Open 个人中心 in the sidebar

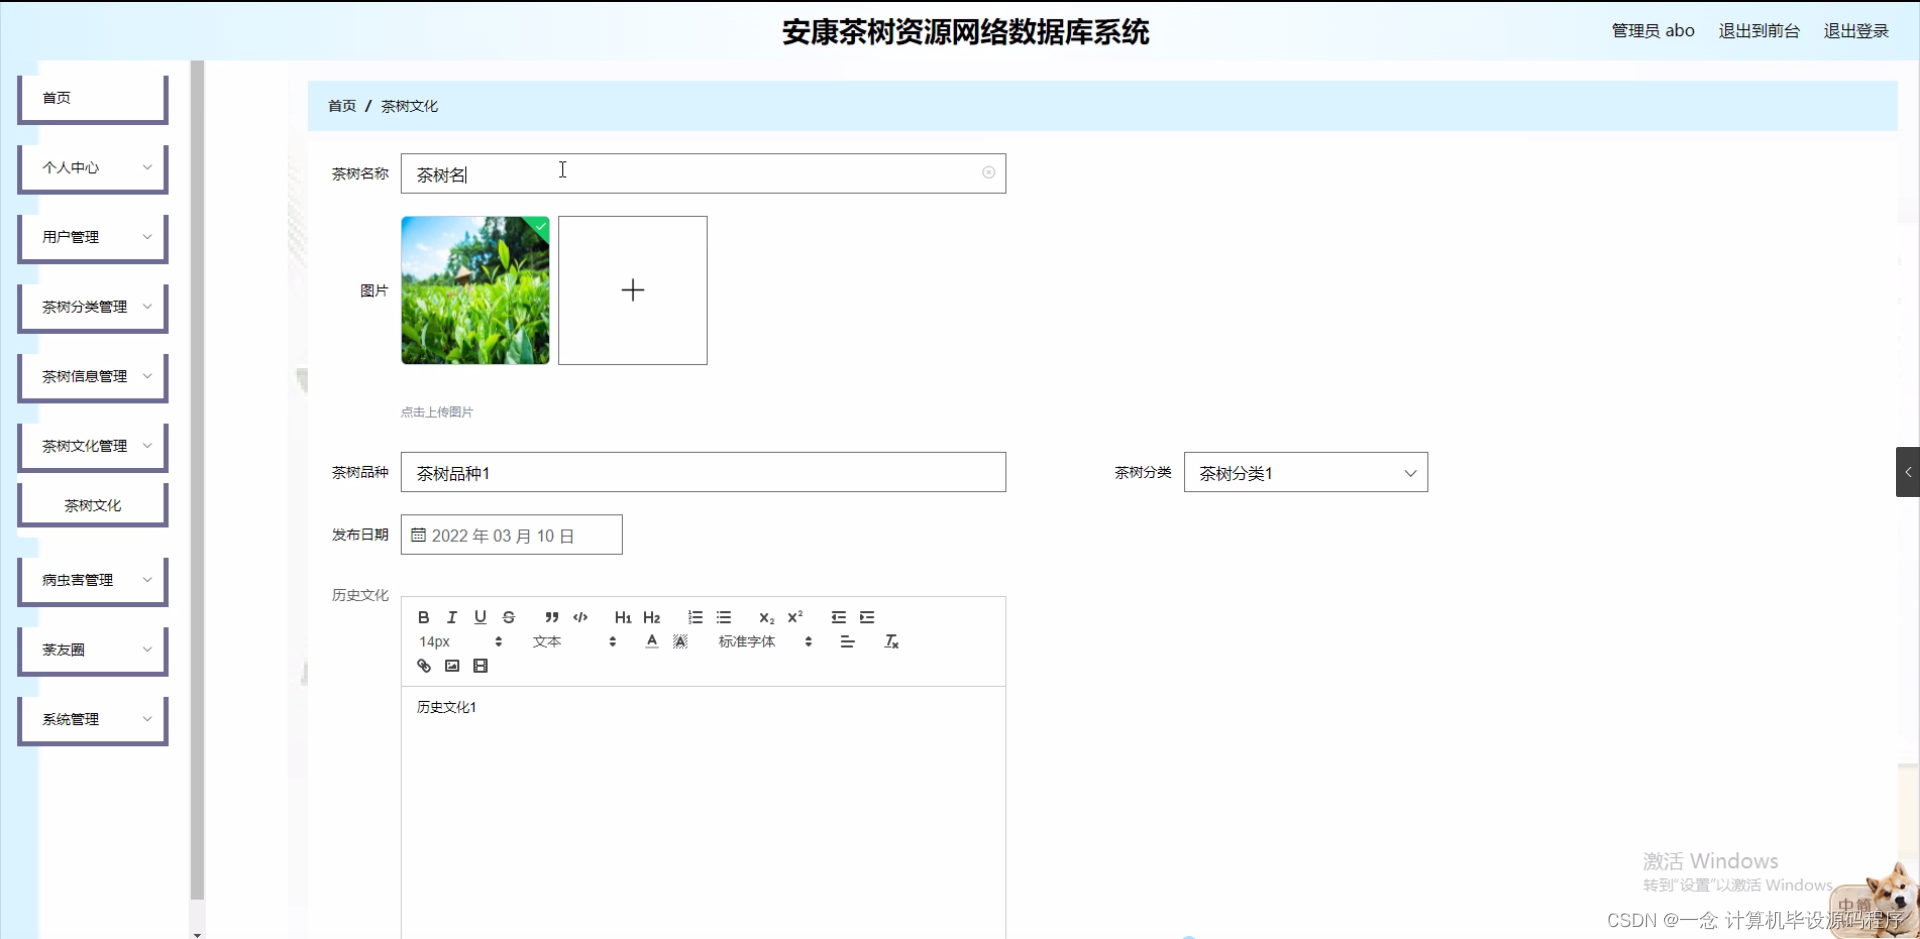click(x=92, y=167)
